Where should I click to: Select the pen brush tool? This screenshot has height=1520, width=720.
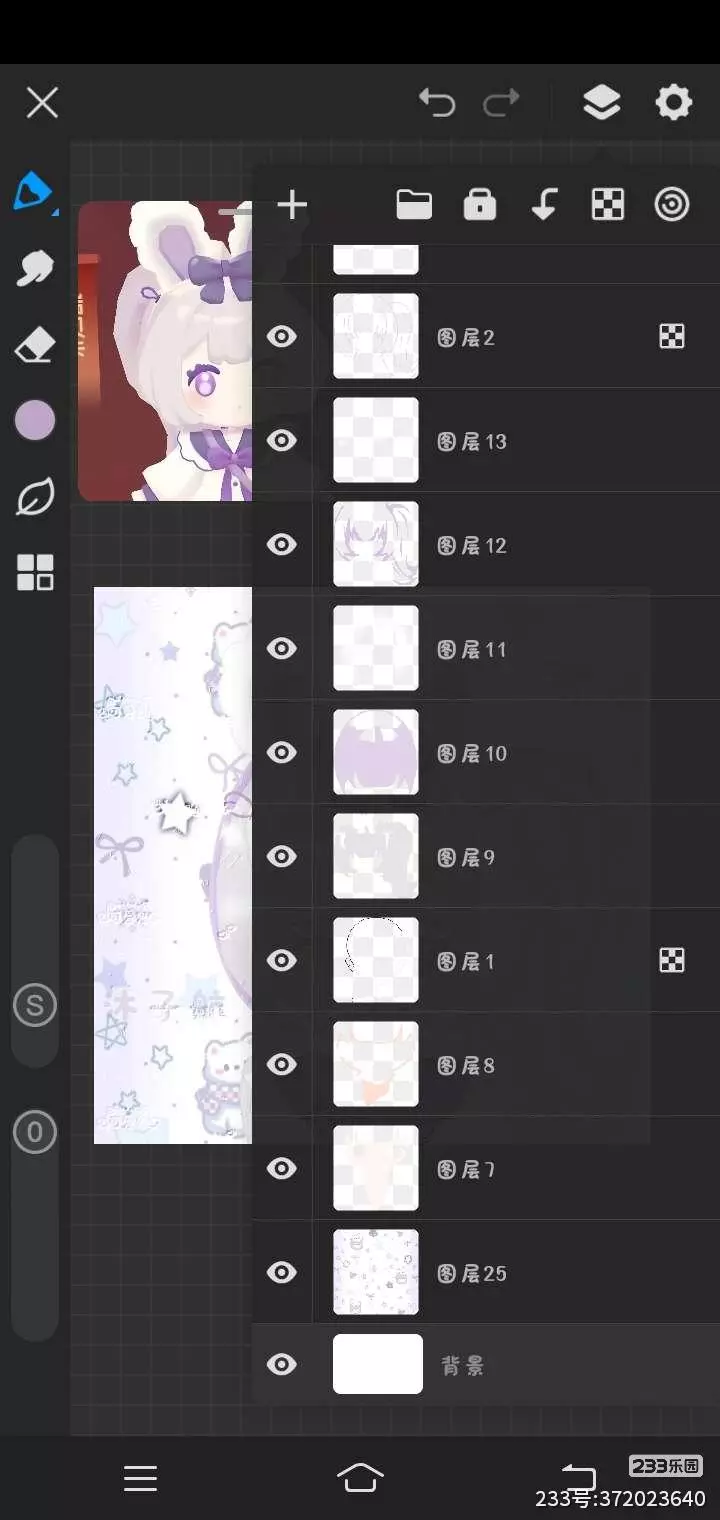tap(33, 191)
